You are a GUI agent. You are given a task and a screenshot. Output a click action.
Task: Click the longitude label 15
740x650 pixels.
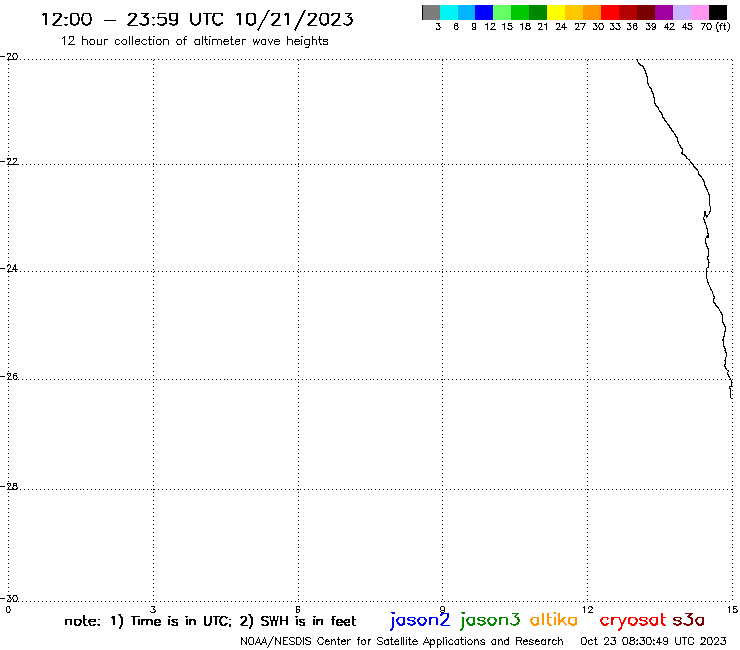pos(732,609)
